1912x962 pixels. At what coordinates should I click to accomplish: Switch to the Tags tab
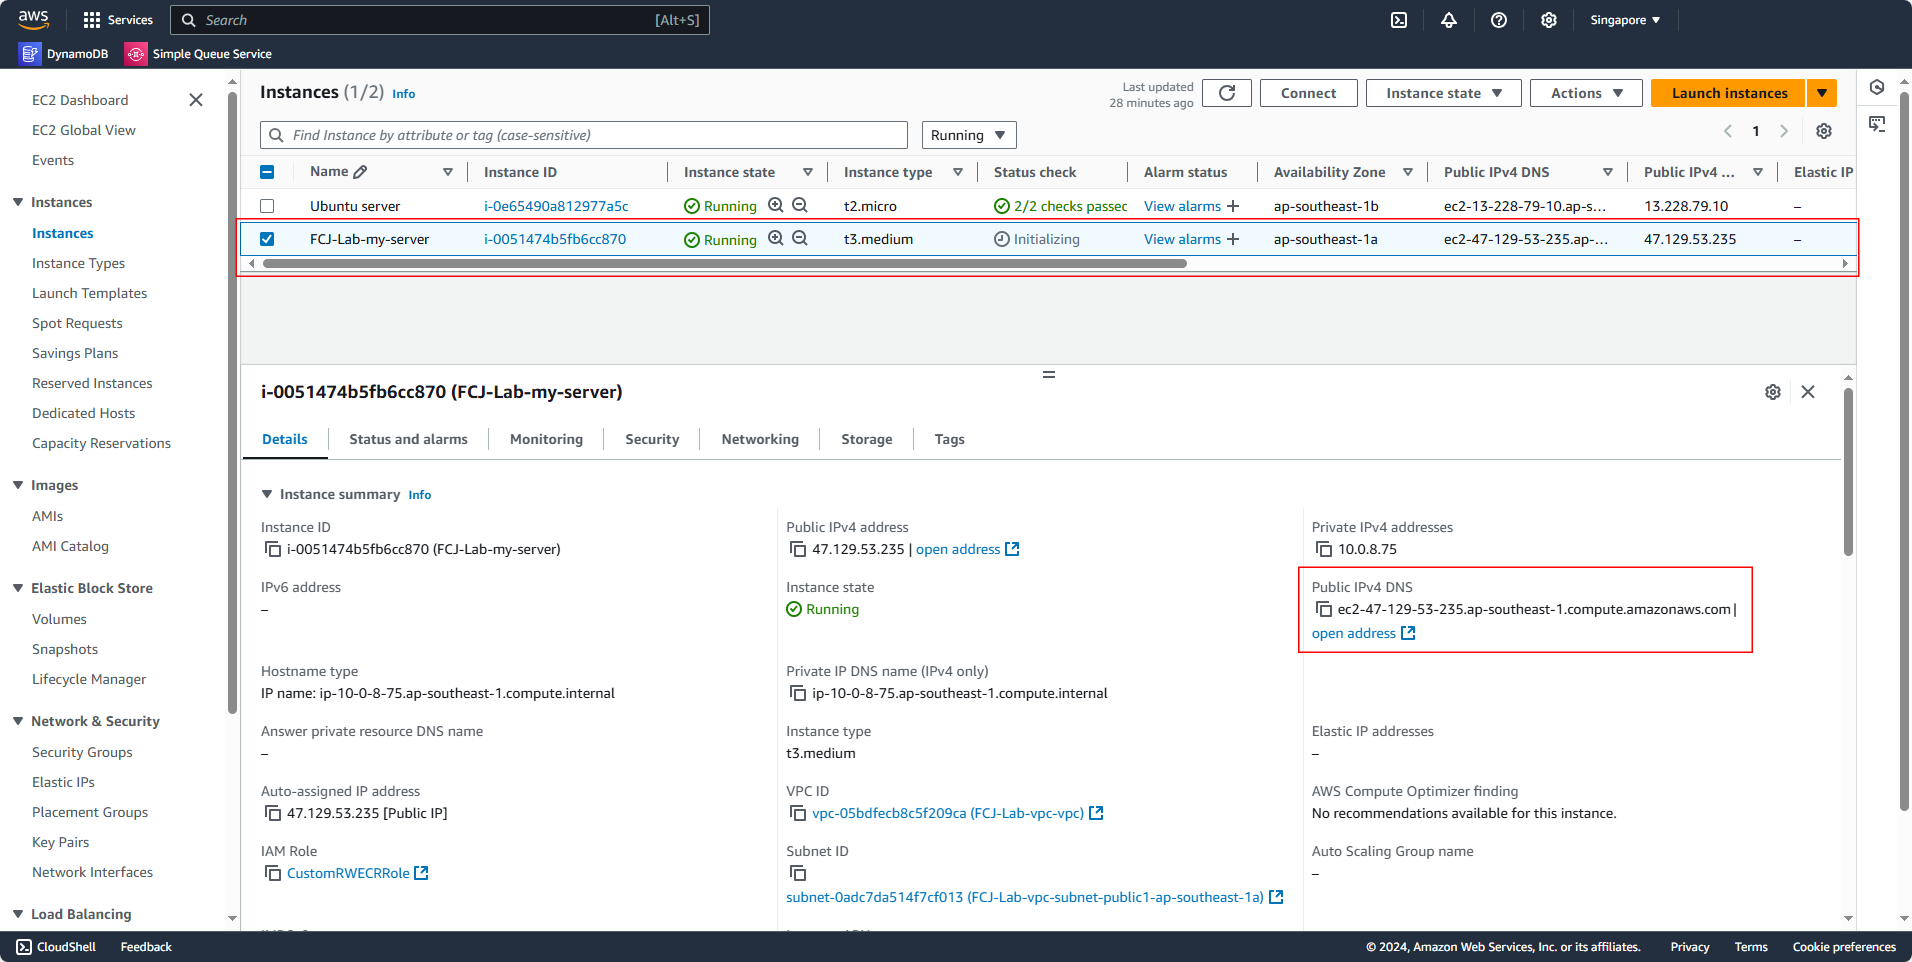pos(950,439)
